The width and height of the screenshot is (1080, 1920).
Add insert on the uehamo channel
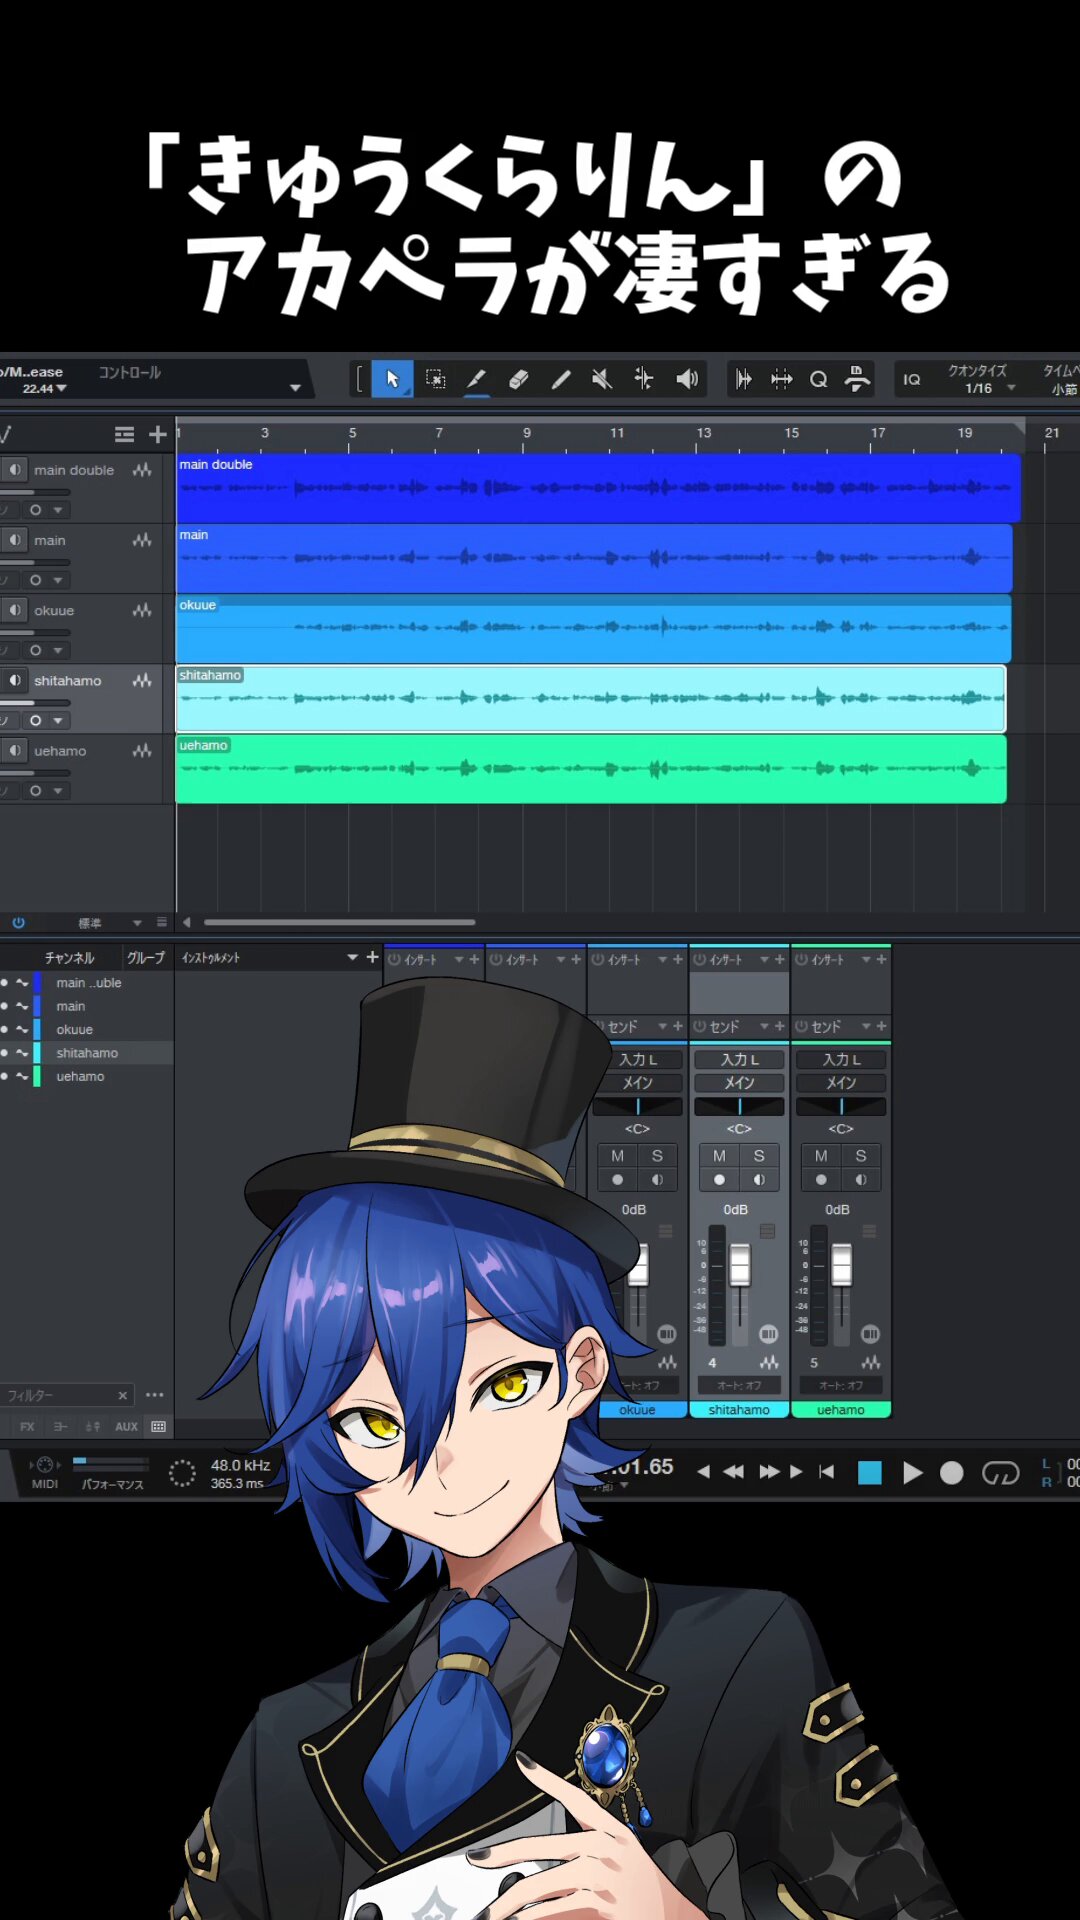coord(881,959)
